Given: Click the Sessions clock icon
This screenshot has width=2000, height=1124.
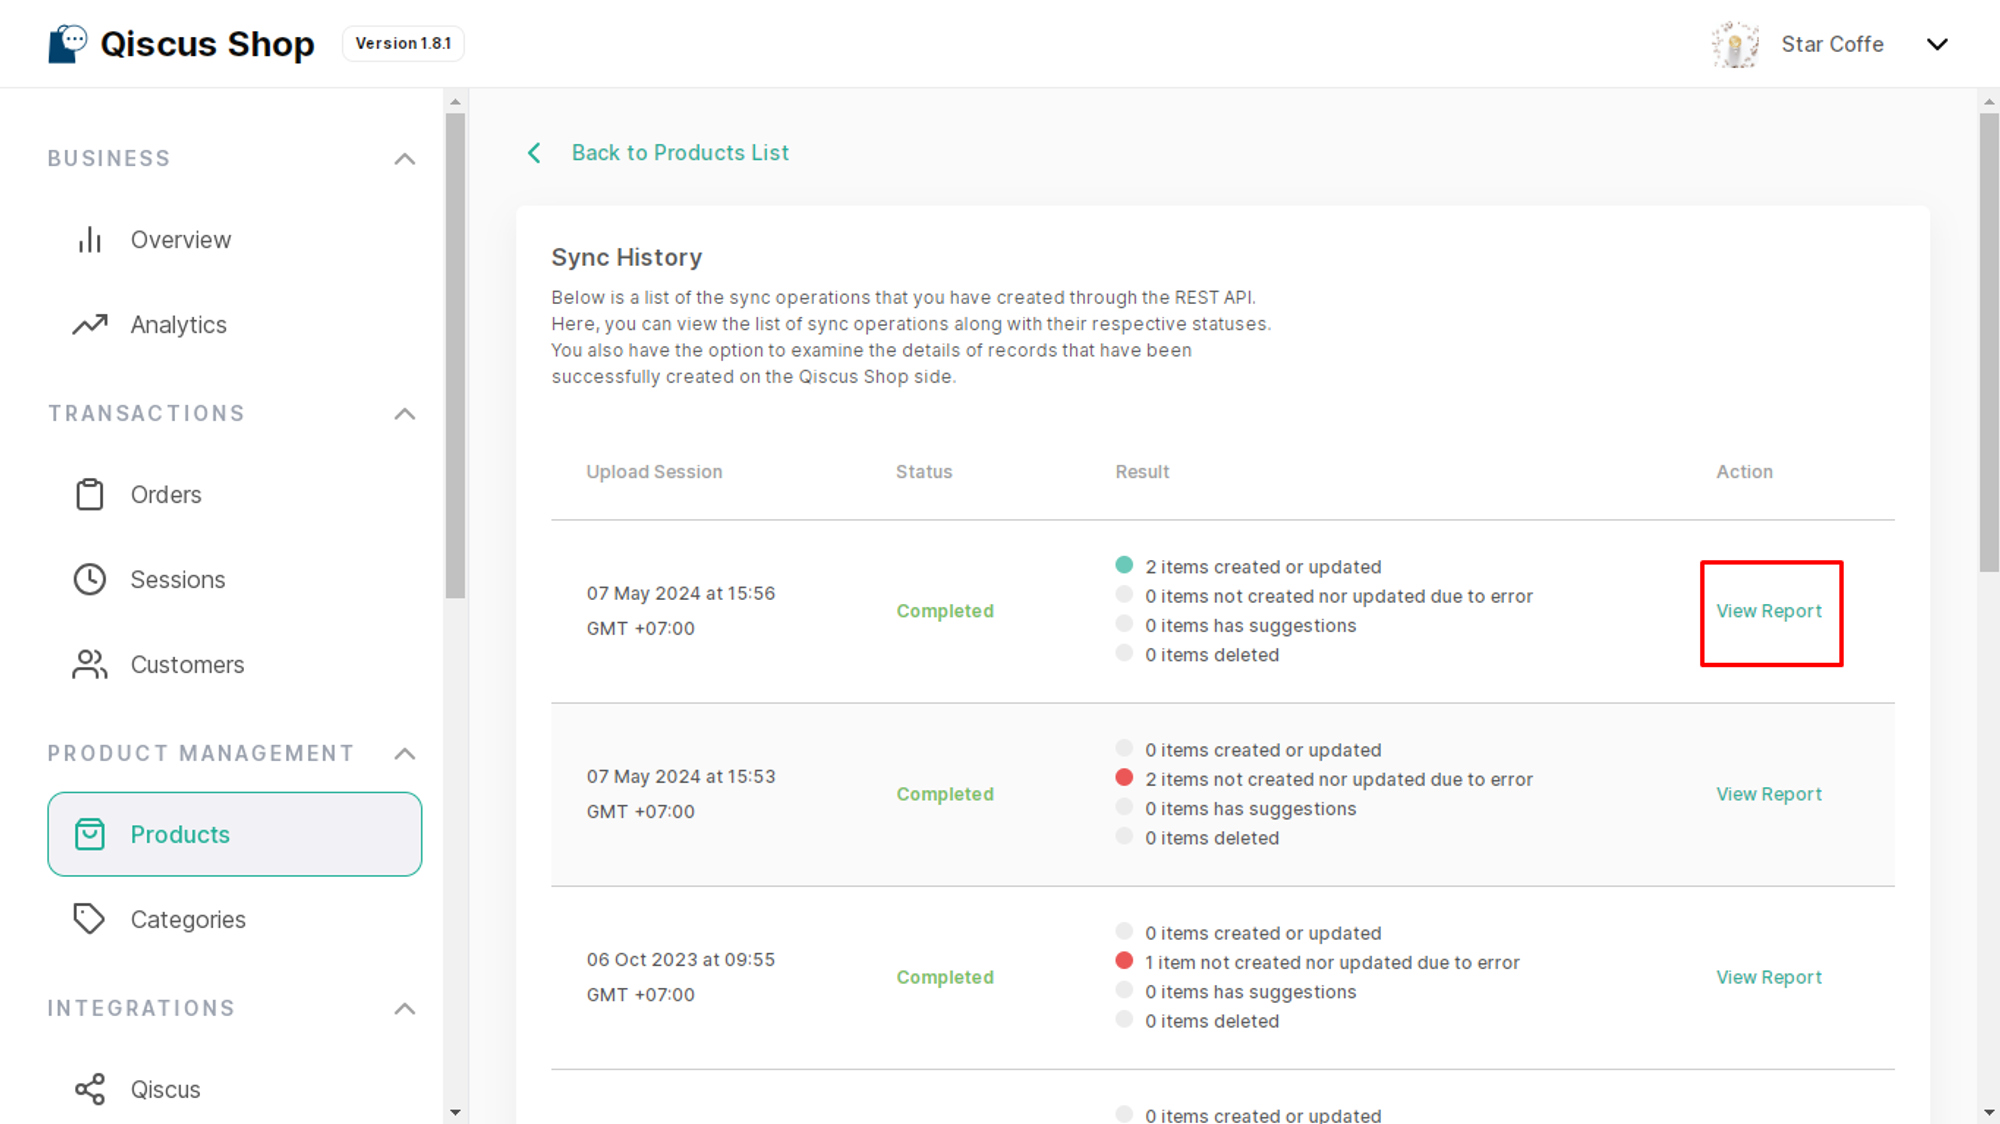Looking at the screenshot, I should [x=90, y=580].
